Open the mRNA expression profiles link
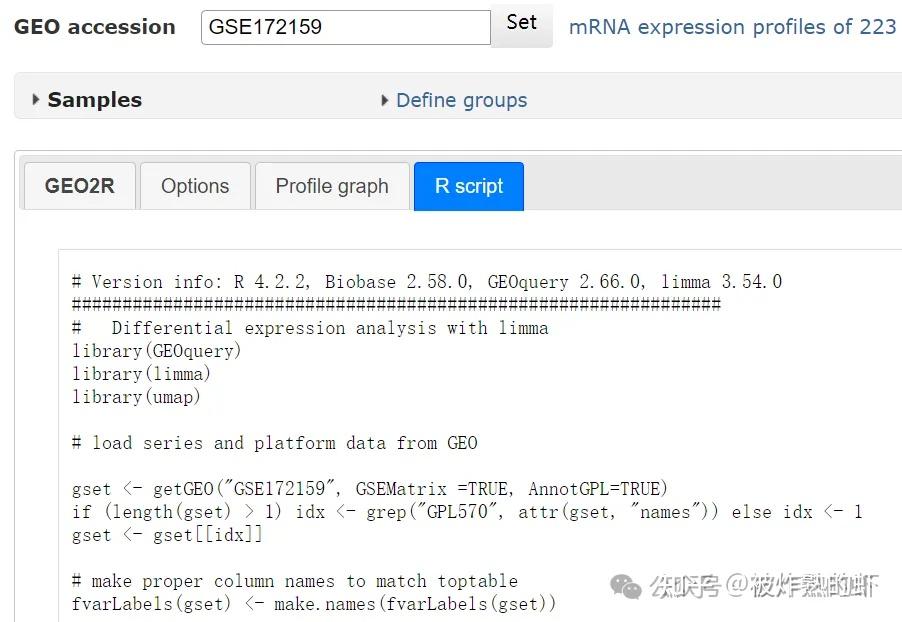This screenshot has width=902, height=622. point(732,27)
